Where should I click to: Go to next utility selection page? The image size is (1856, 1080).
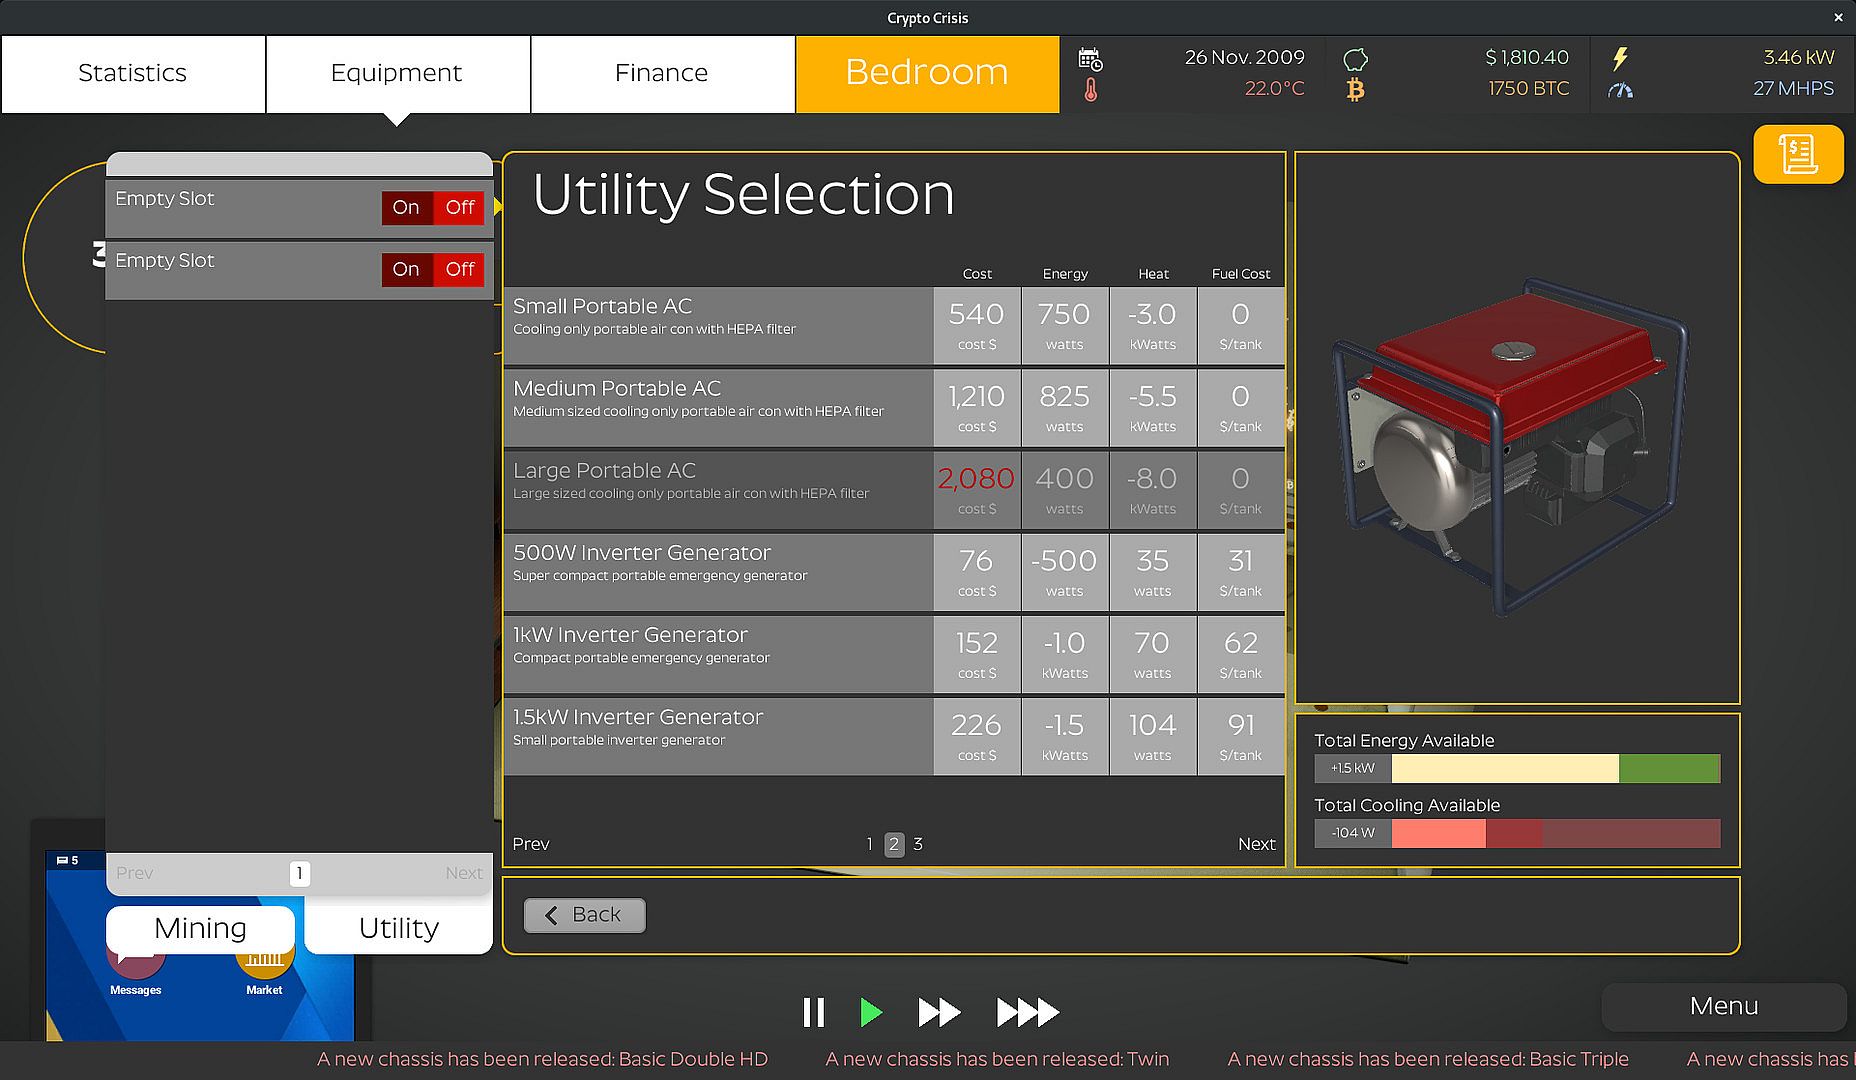pyautogui.click(x=1256, y=844)
